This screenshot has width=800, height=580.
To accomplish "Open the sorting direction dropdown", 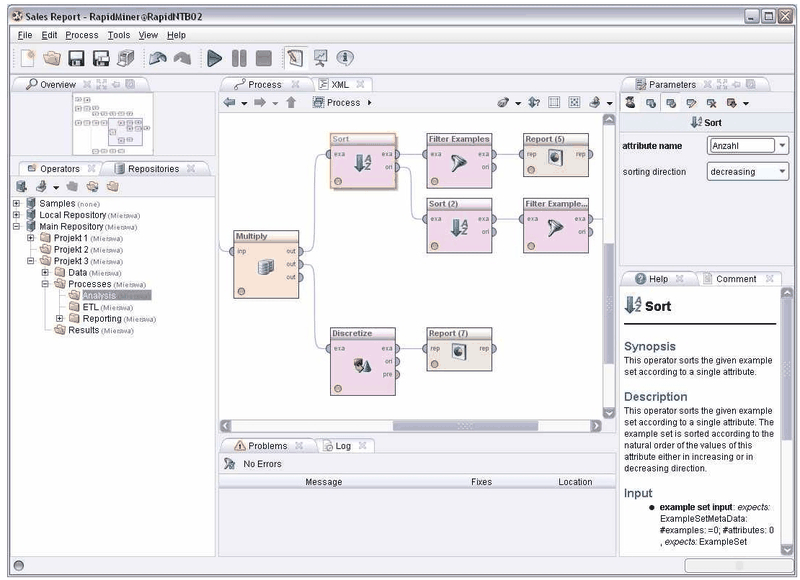I will click(x=782, y=172).
